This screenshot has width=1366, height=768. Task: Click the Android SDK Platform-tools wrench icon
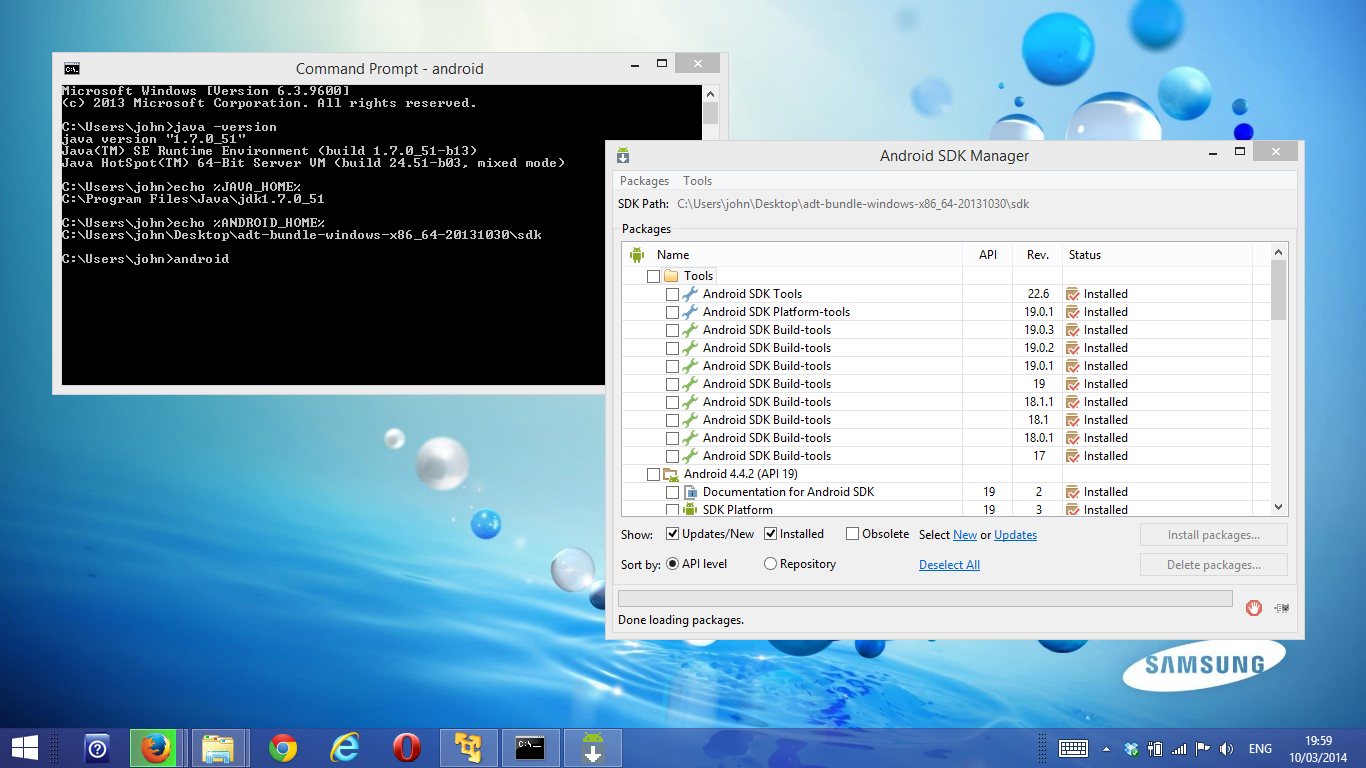690,312
